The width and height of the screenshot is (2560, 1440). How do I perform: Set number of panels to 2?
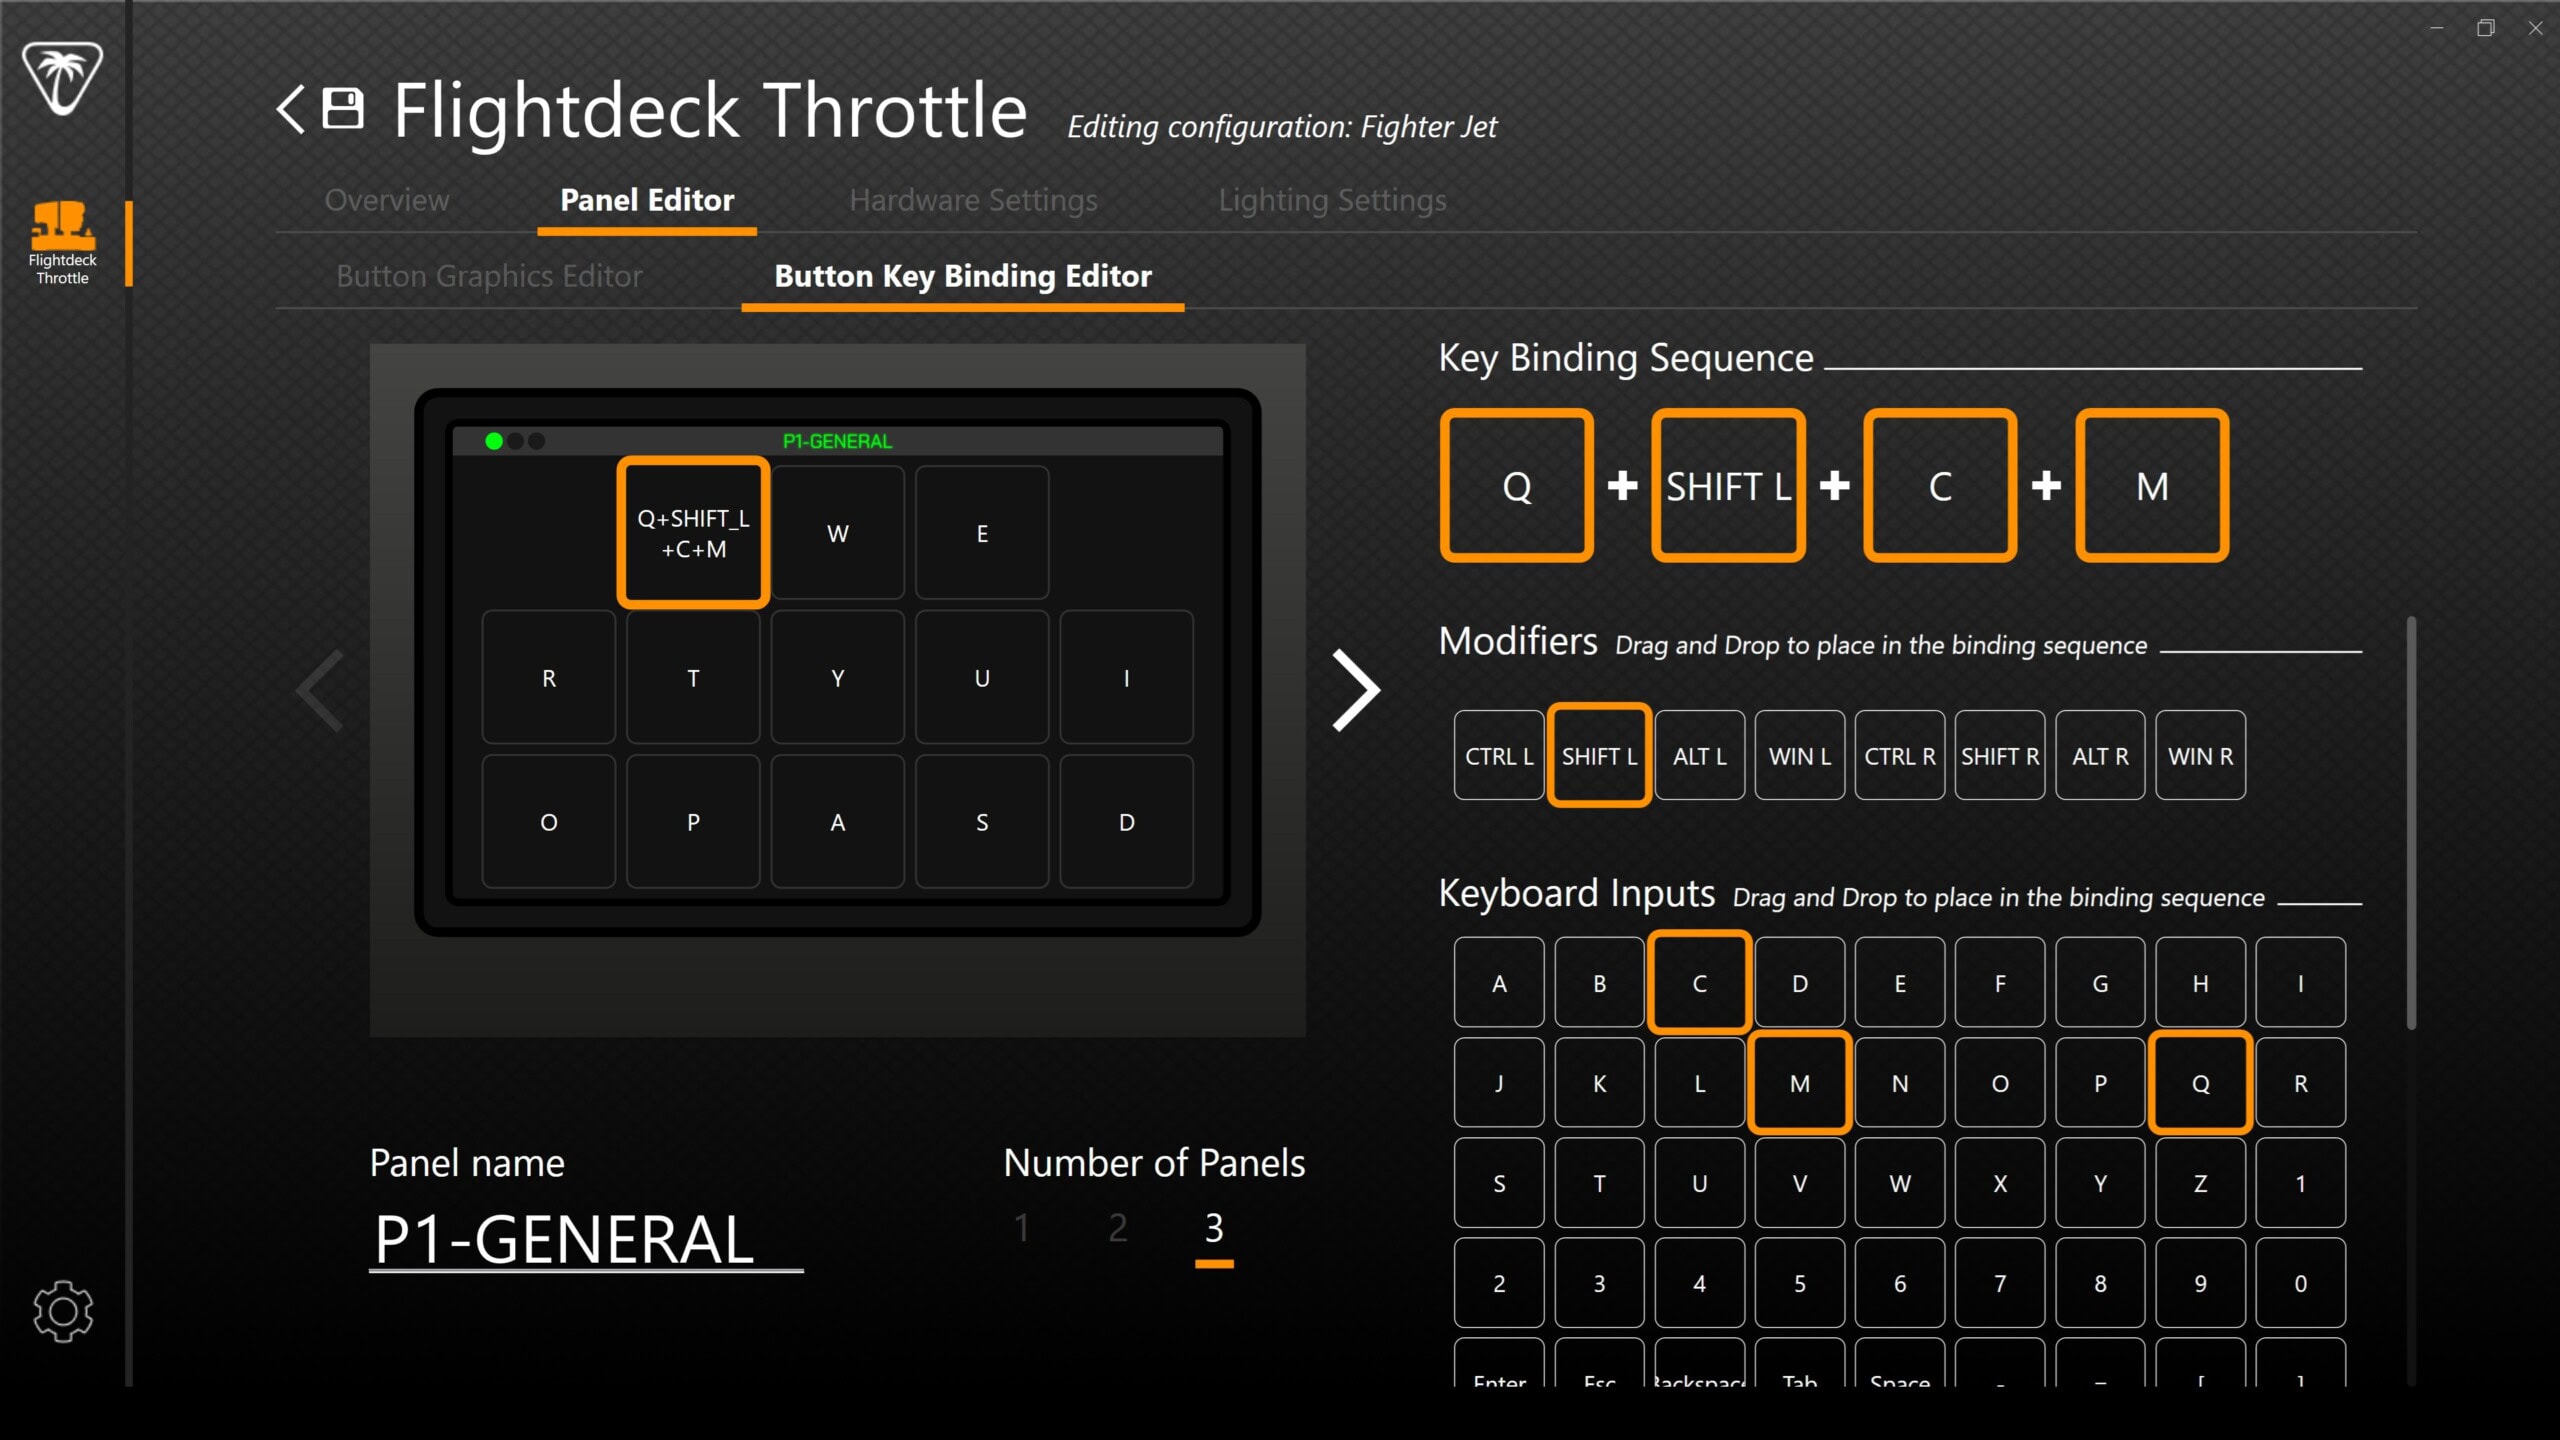pyautogui.click(x=1118, y=1228)
